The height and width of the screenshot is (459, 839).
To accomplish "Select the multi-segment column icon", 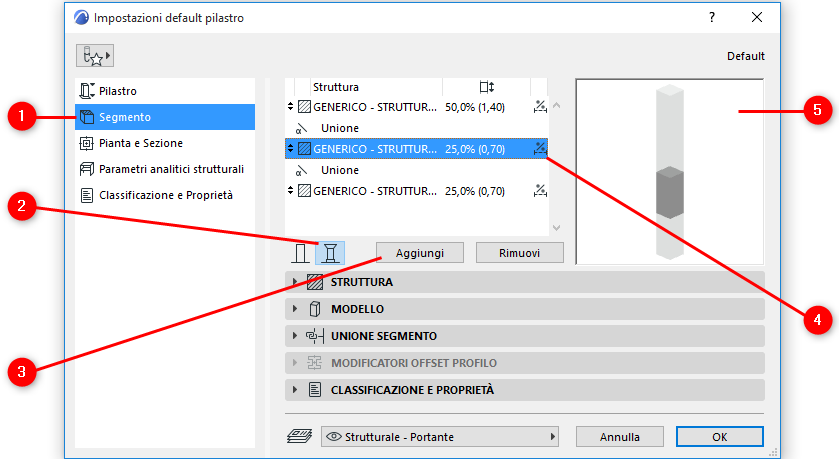I will (330, 252).
